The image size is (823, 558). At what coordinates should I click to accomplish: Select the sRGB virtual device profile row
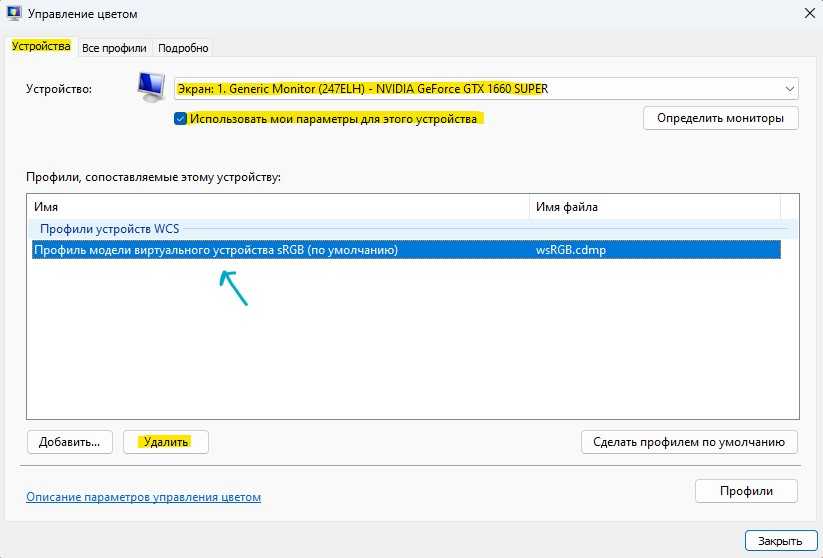[x=216, y=250]
